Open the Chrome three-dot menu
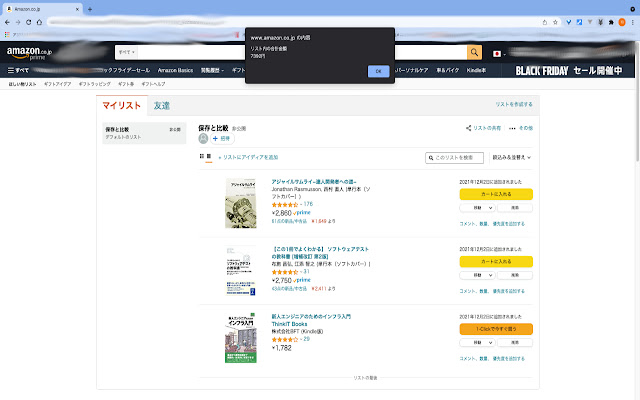 coord(633,22)
